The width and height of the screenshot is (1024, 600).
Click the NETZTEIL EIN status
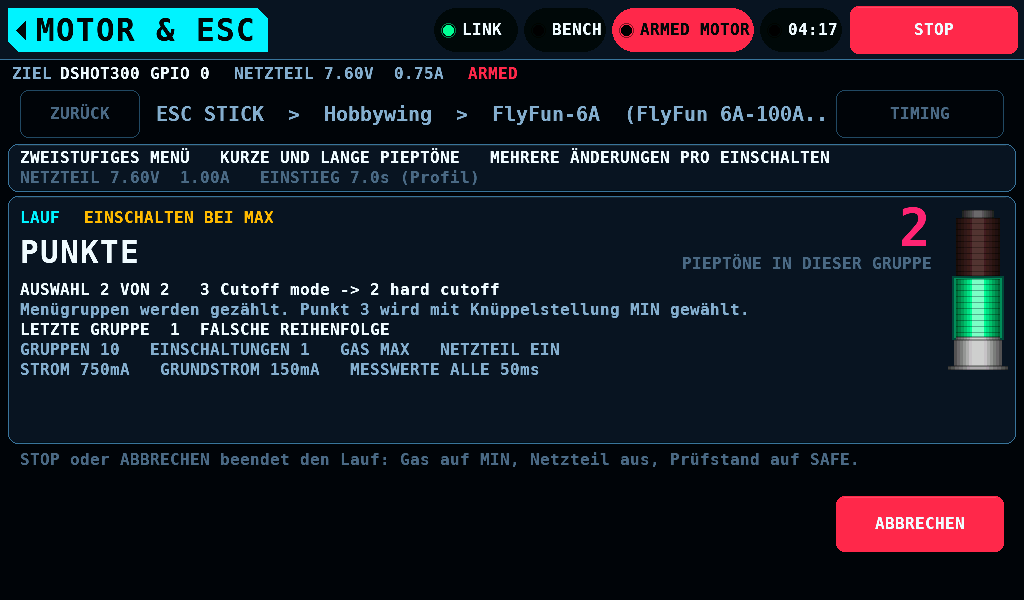pyautogui.click(x=500, y=349)
